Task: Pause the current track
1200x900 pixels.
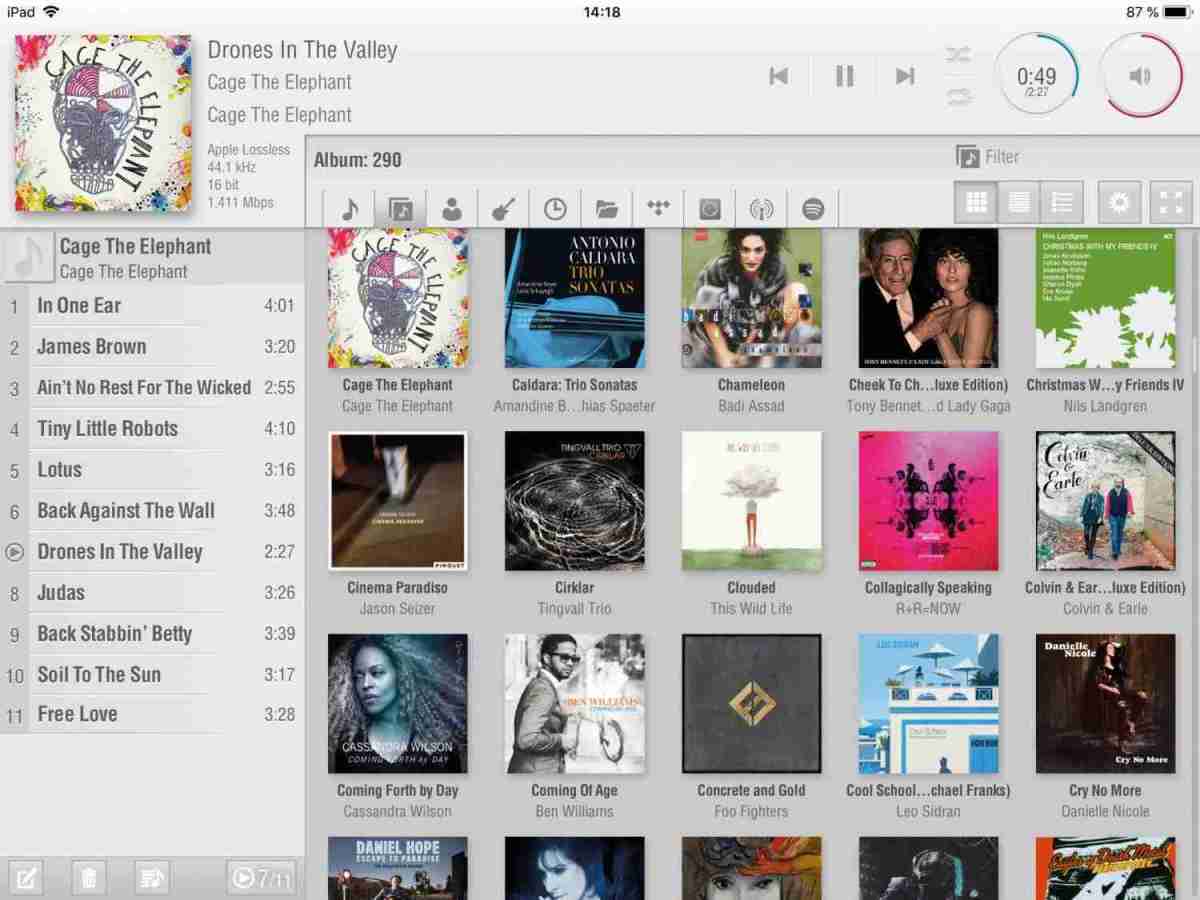Action: coord(845,76)
